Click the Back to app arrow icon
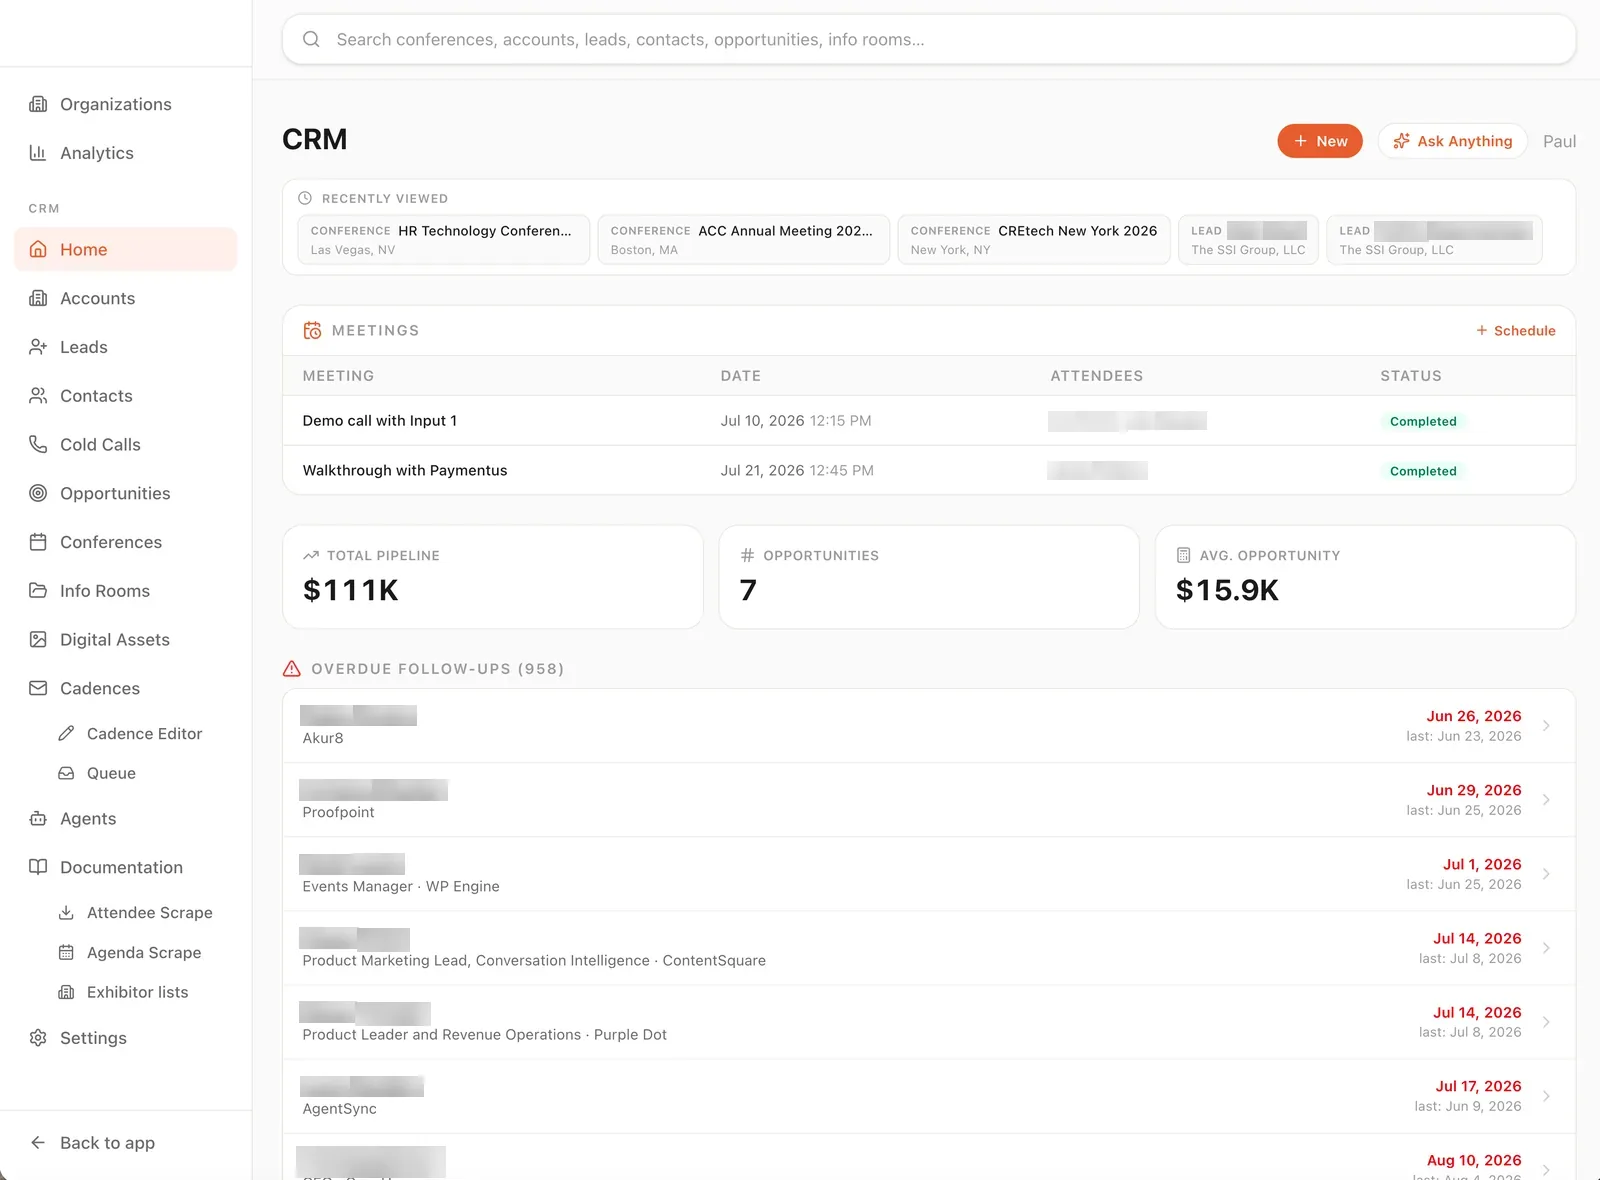This screenshot has height=1180, width=1600. pos(38,1143)
